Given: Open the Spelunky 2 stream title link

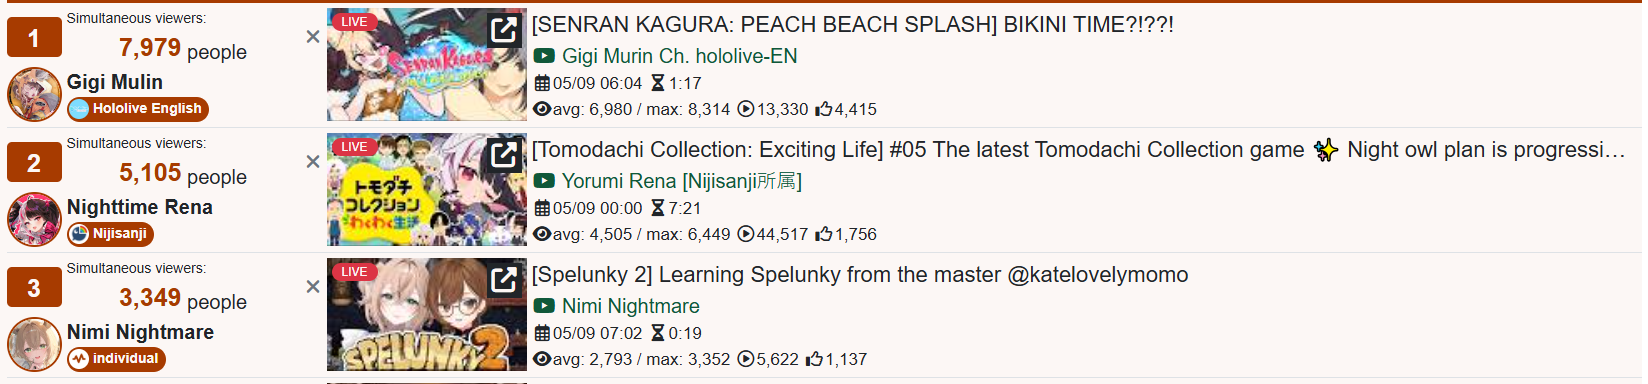Looking at the screenshot, I should 860,275.
